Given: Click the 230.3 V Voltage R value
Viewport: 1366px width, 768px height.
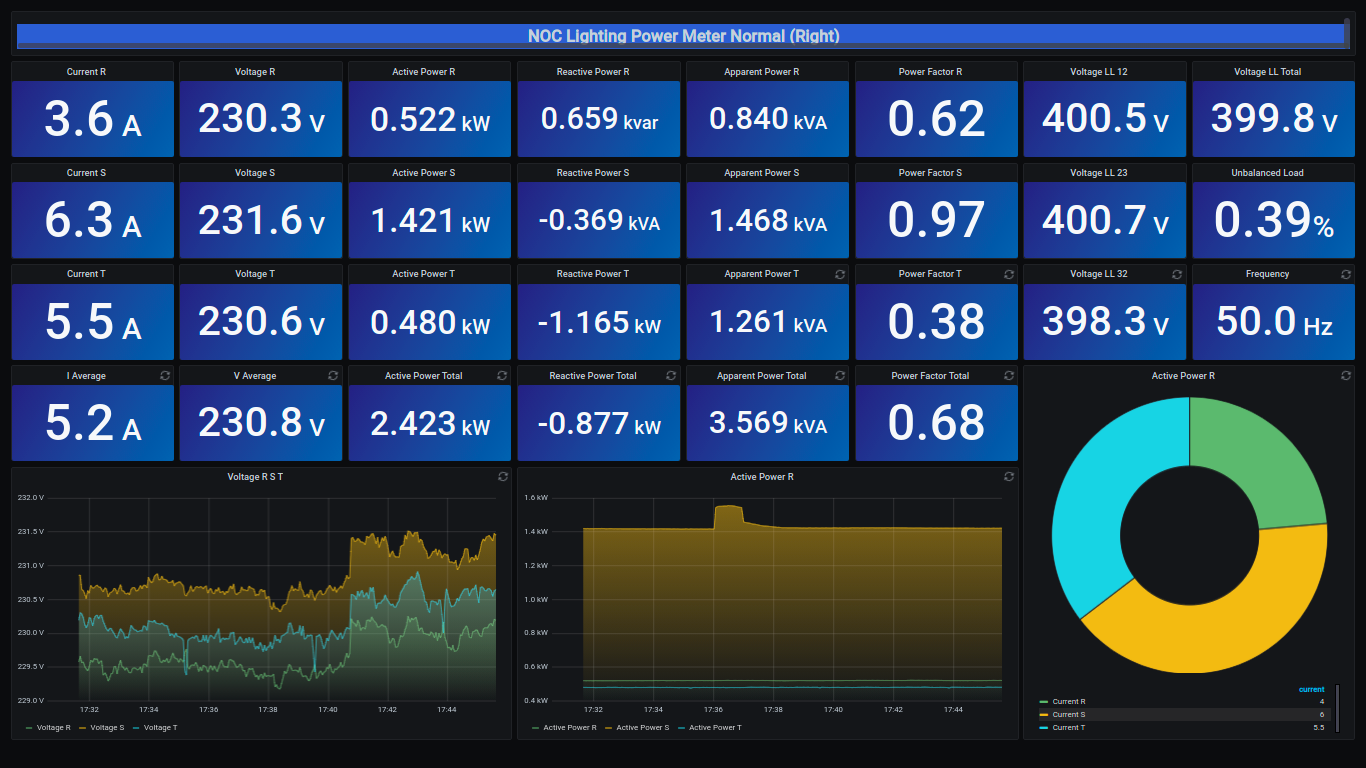Looking at the screenshot, I should pyautogui.click(x=261, y=120).
